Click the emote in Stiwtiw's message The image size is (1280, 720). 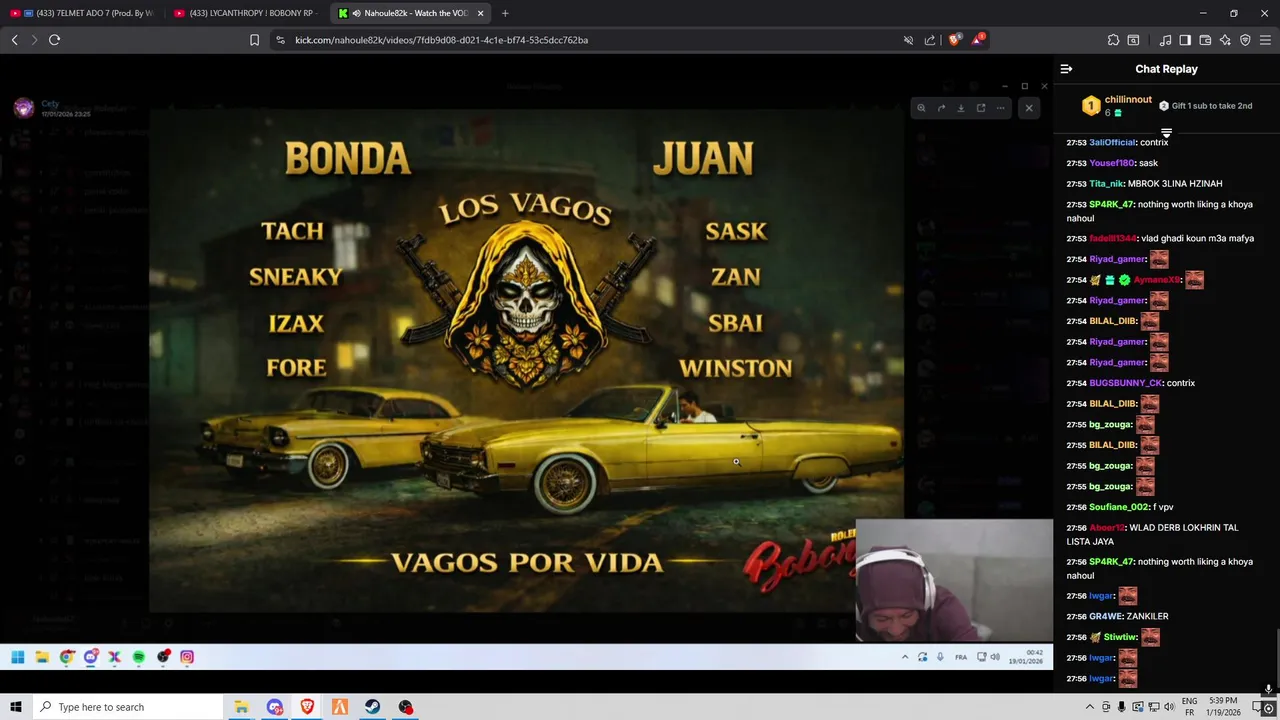[x=1151, y=637]
